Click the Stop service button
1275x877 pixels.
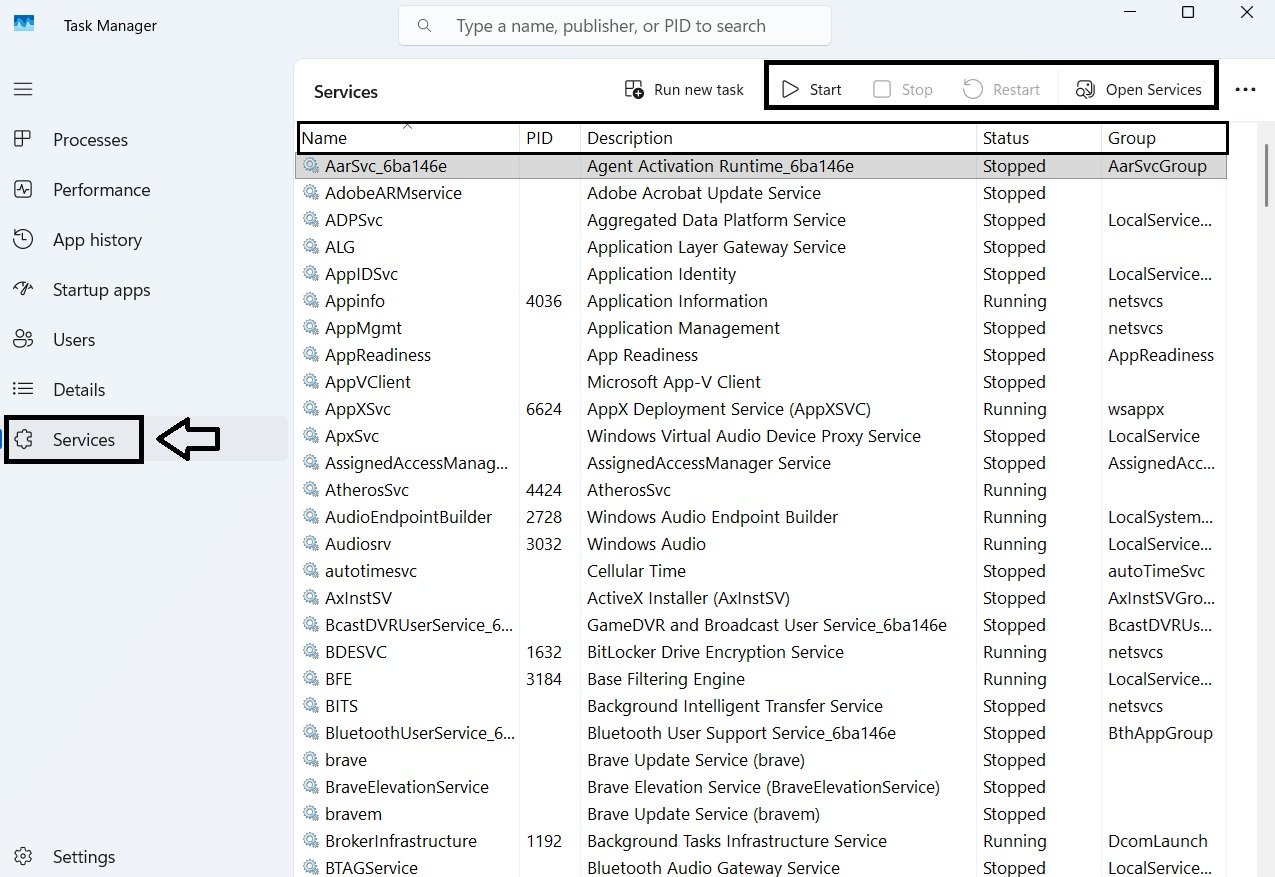[902, 89]
